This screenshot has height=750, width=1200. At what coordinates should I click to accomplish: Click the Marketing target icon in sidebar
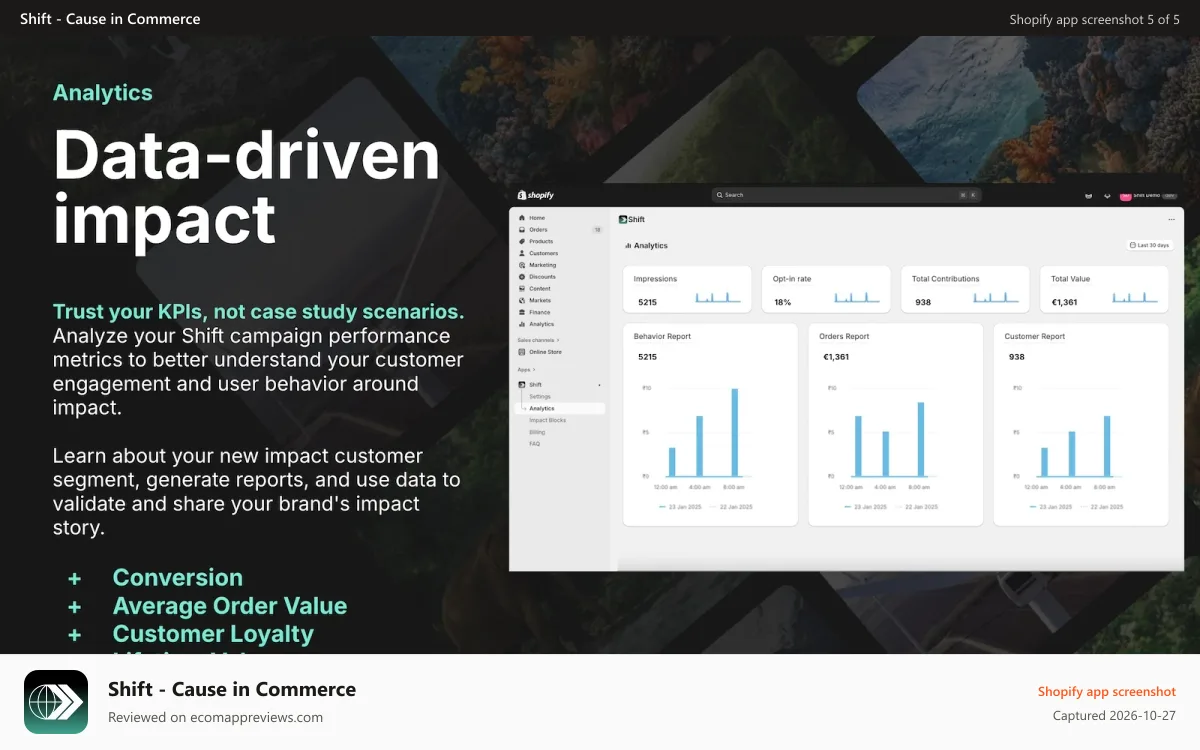tap(521, 265)
